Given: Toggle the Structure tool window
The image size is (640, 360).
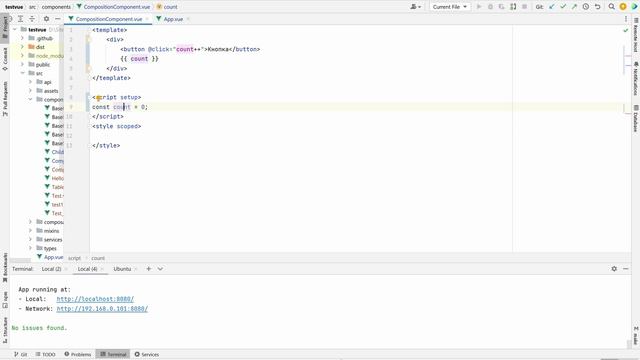Looking at the screenshot, I should coord(5,330).
